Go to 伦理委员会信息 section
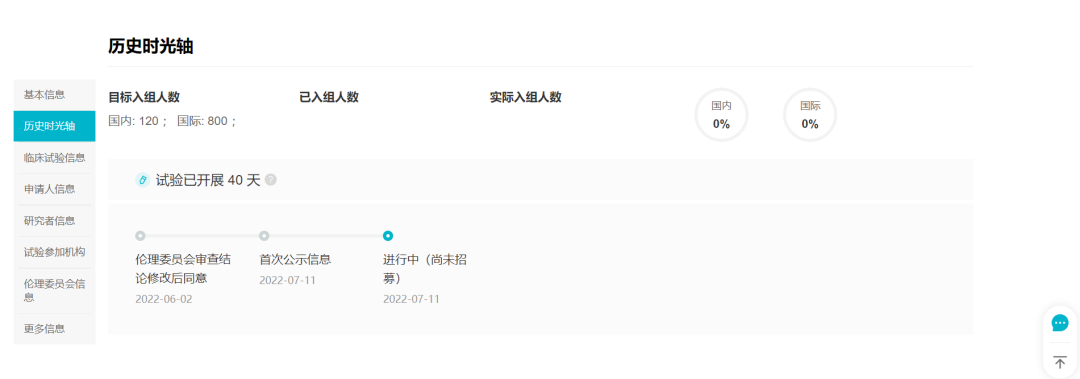 click(54, 291)
